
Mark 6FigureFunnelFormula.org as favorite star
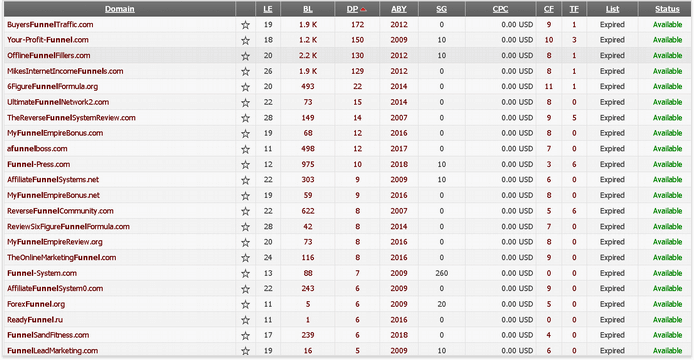[245, 87]
